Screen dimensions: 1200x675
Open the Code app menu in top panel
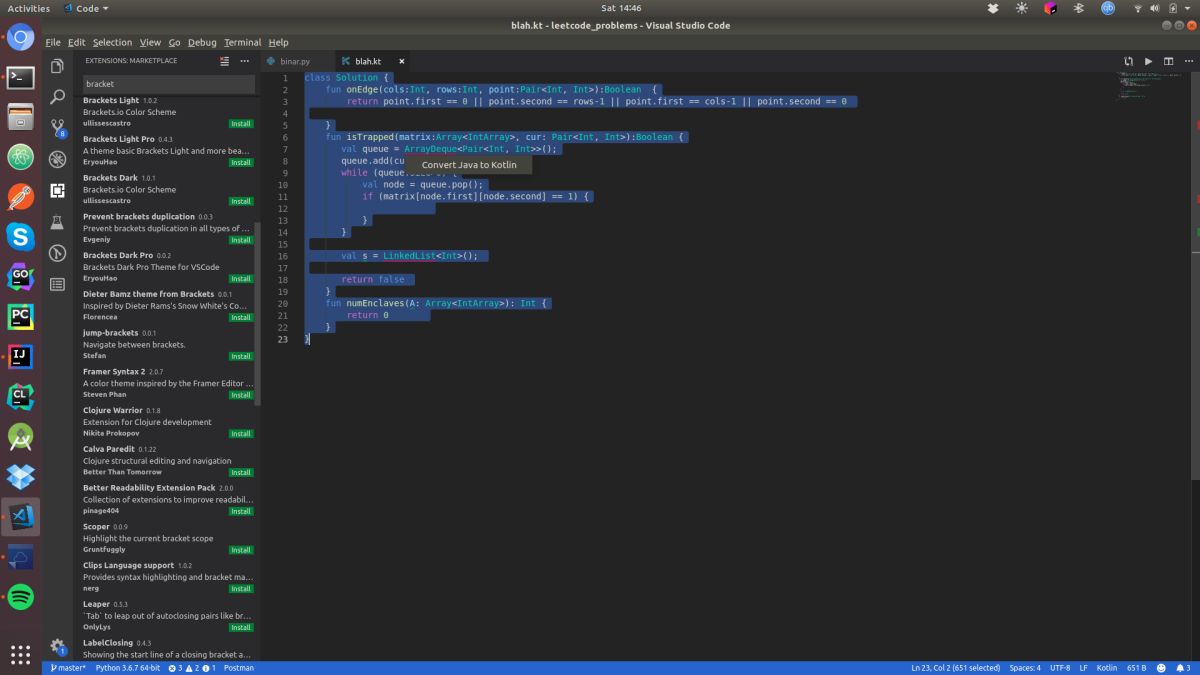point(86,8)
